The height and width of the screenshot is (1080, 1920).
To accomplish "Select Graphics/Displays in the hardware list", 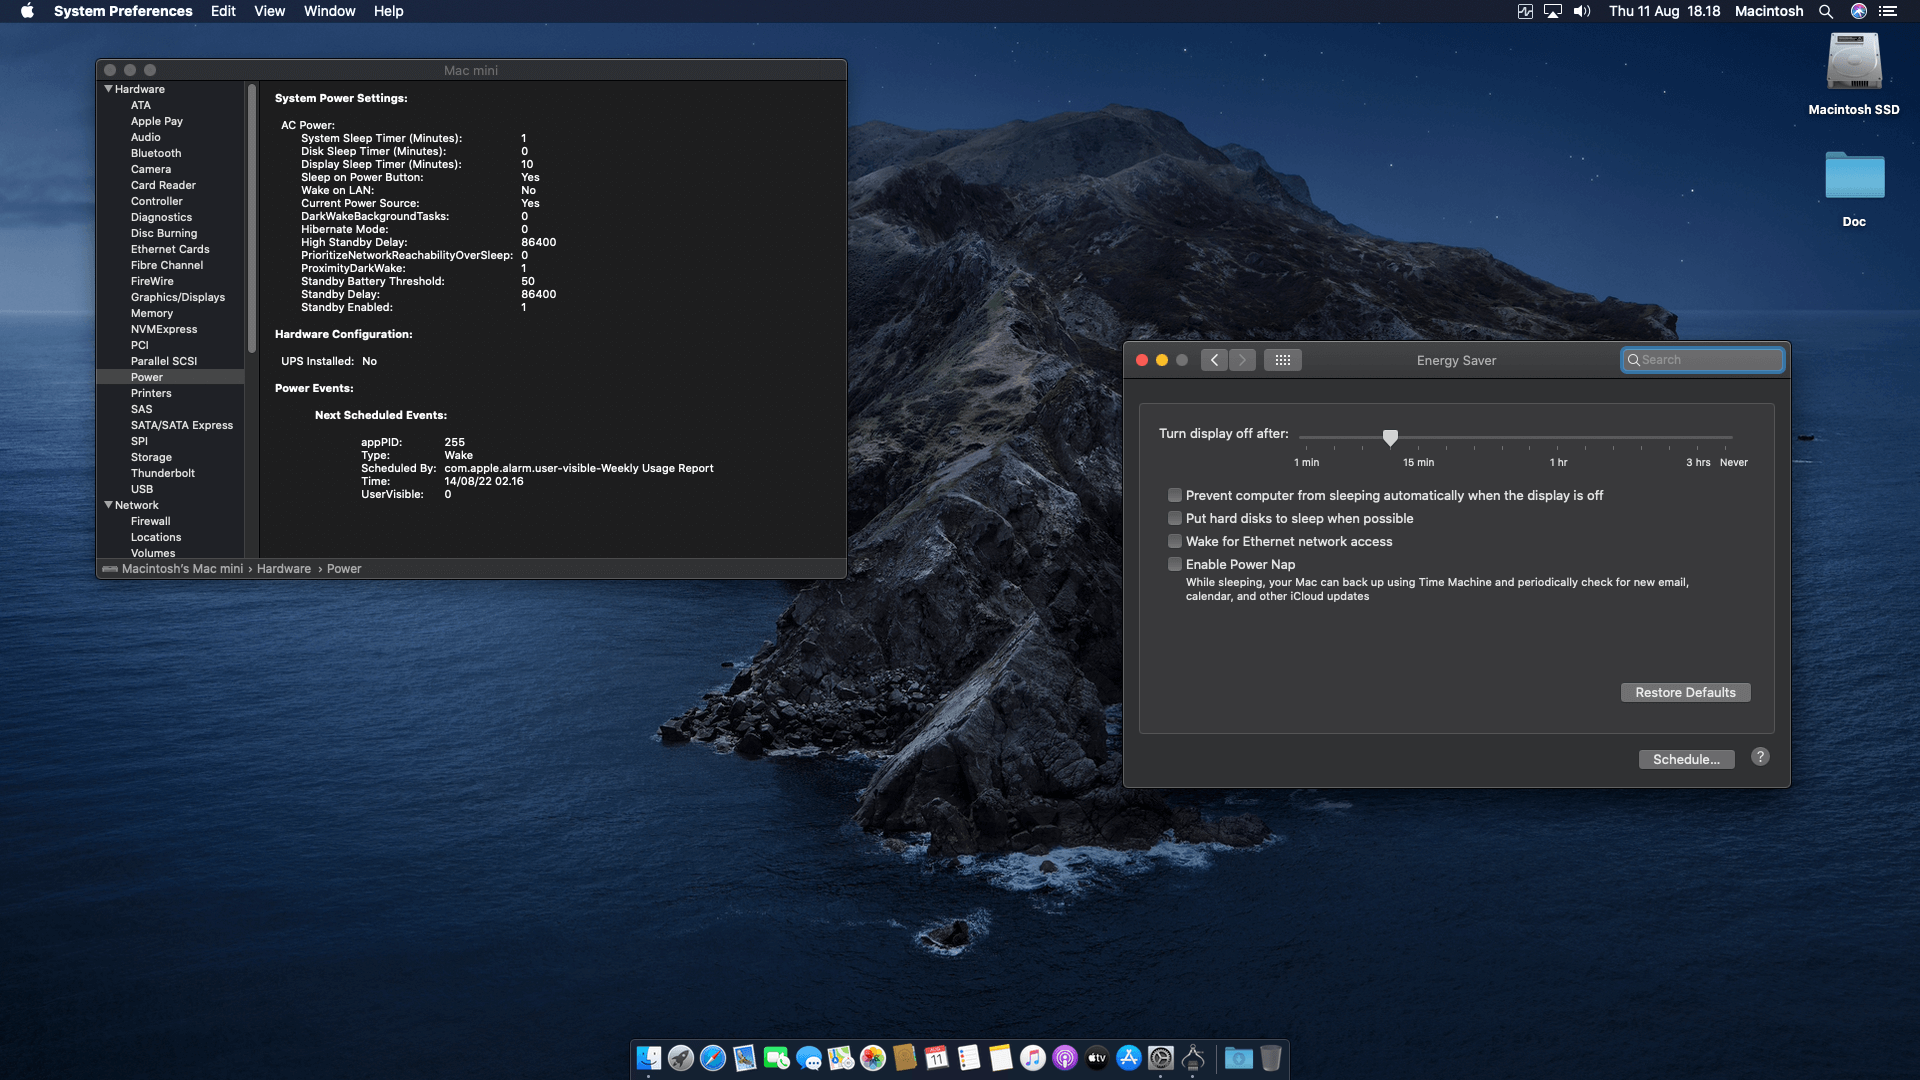I will point(177,297).
